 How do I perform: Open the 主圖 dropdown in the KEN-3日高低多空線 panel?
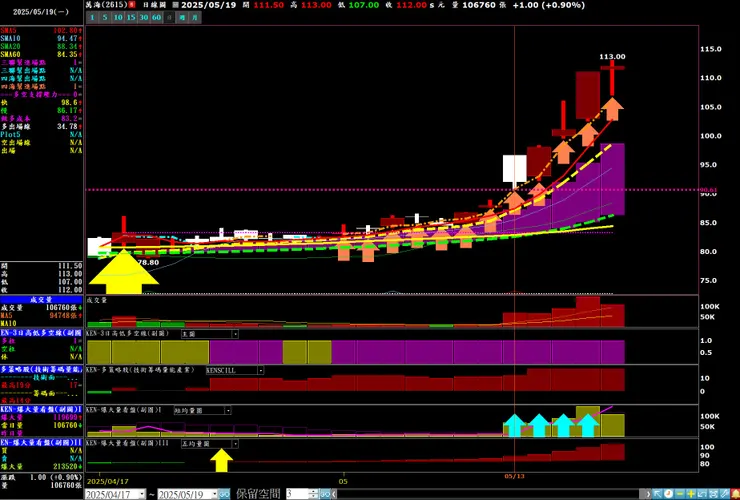tap(235, 334)
